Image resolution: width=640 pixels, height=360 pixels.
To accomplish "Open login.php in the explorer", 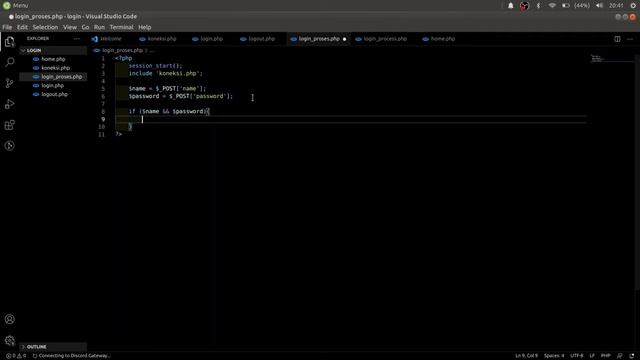I will click(x=52, y=85).
